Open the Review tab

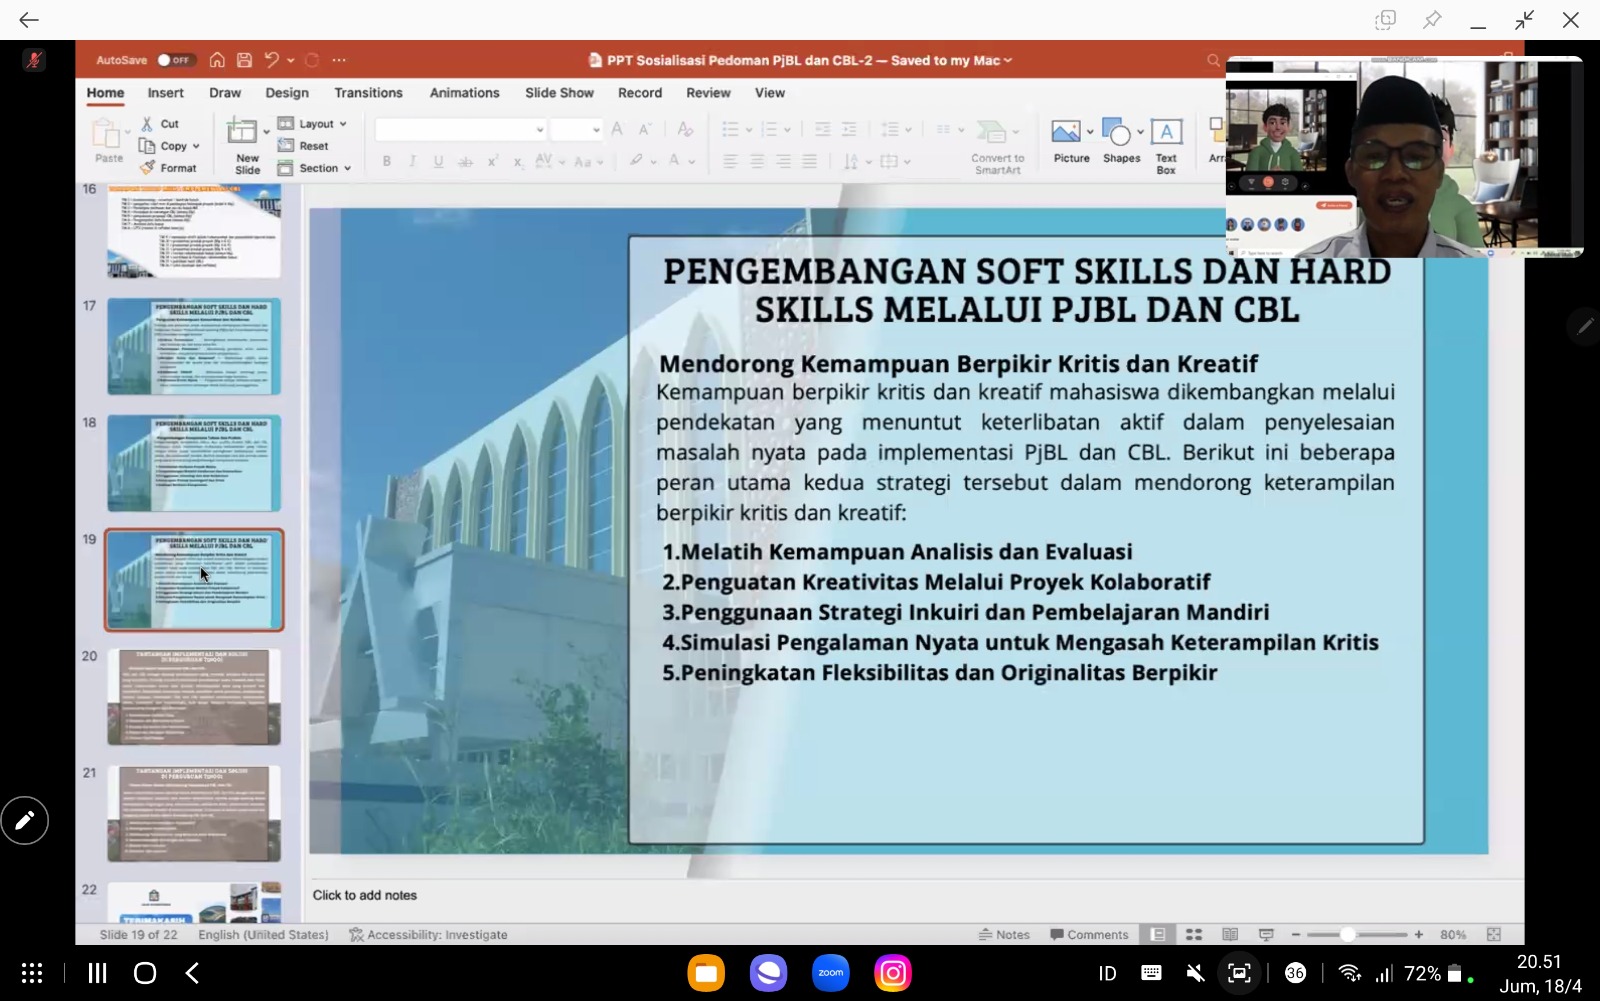tap(708, 93)
